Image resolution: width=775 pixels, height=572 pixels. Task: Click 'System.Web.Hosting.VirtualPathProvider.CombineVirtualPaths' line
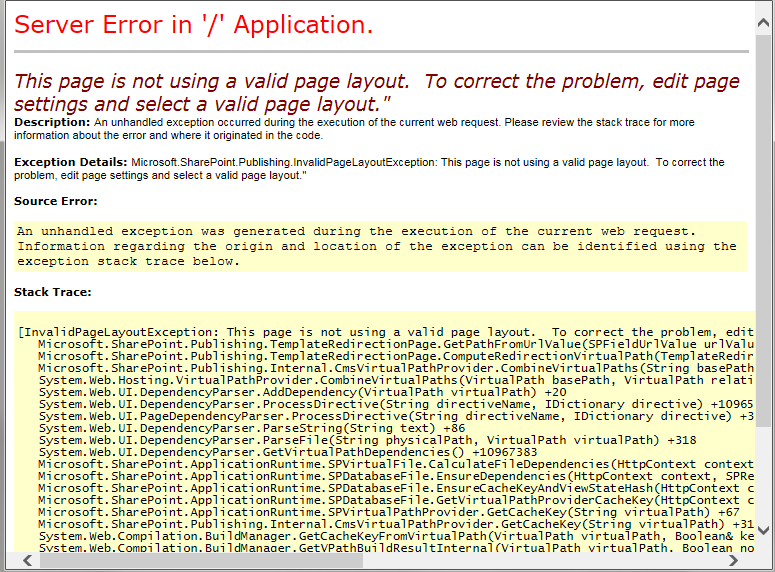(396, 380)
